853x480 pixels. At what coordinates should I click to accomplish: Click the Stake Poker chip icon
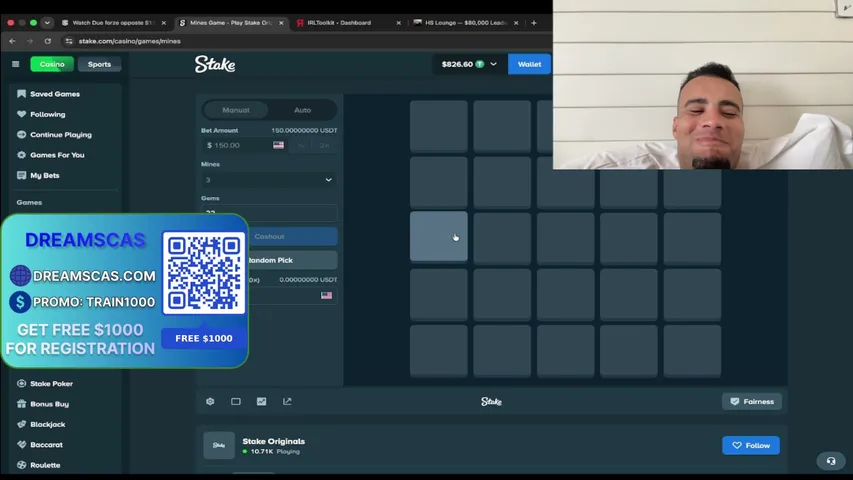coord(21,384)
